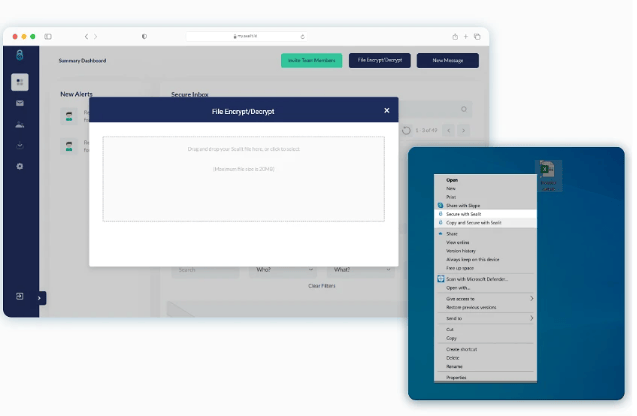
Task: Select Scan with Microsoft Defender
Action: (x=485, y=279)
